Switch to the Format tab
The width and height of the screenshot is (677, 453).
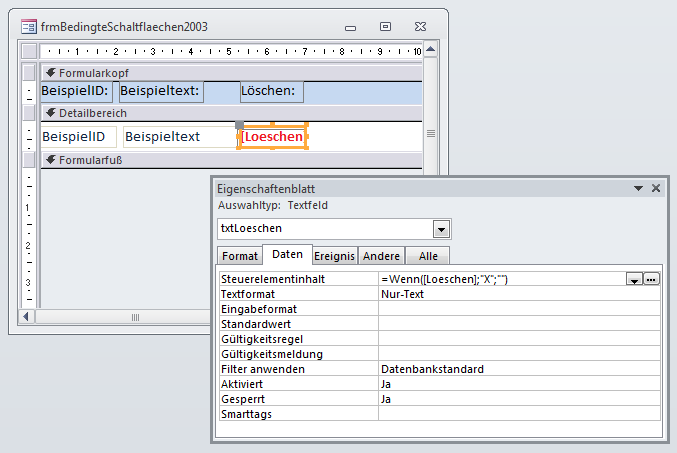pos(239,256)
